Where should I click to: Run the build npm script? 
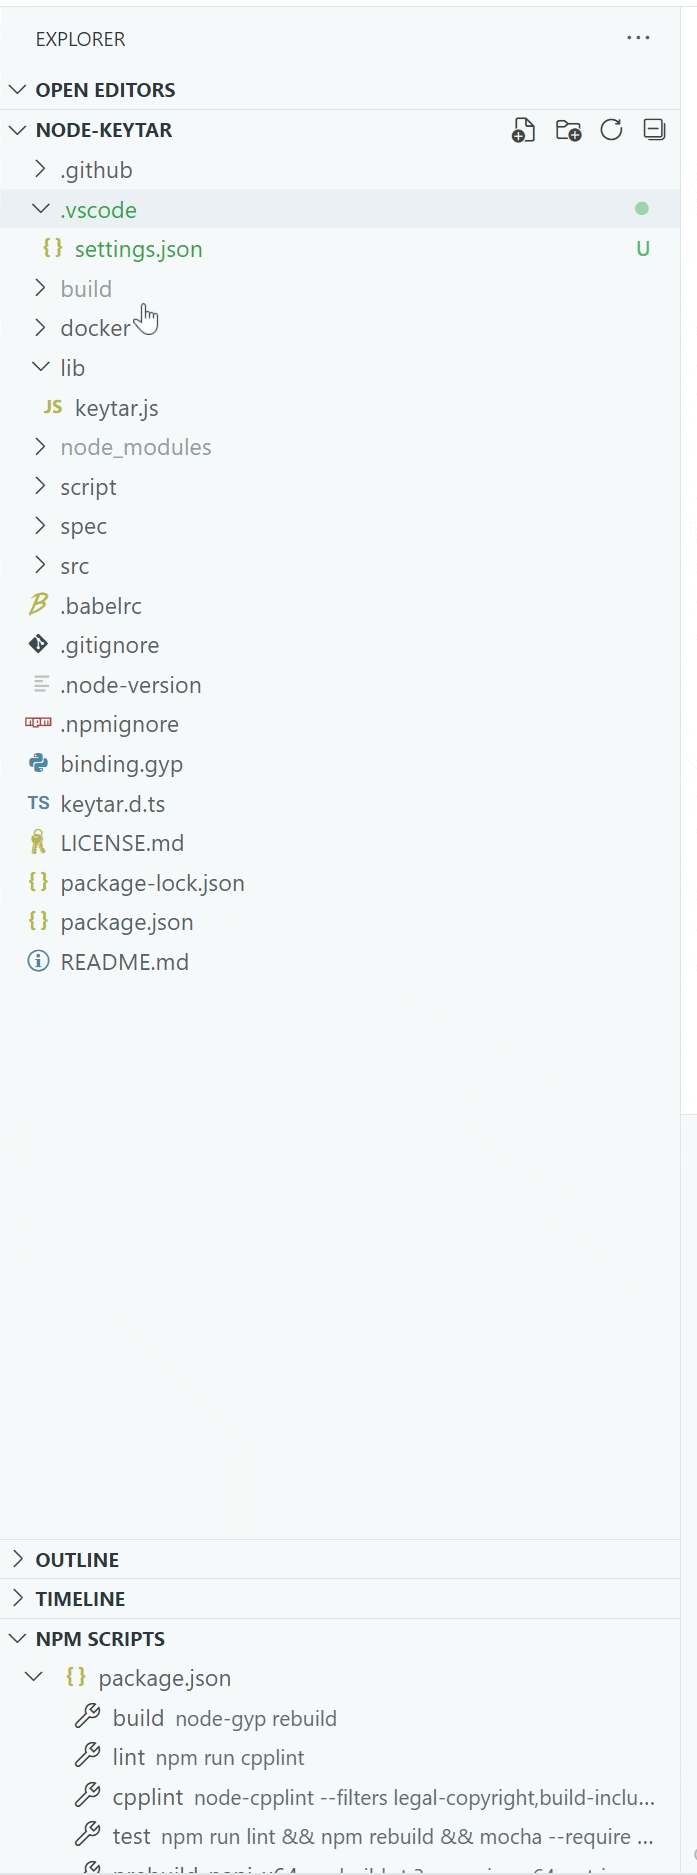(x=137, y=1717)
